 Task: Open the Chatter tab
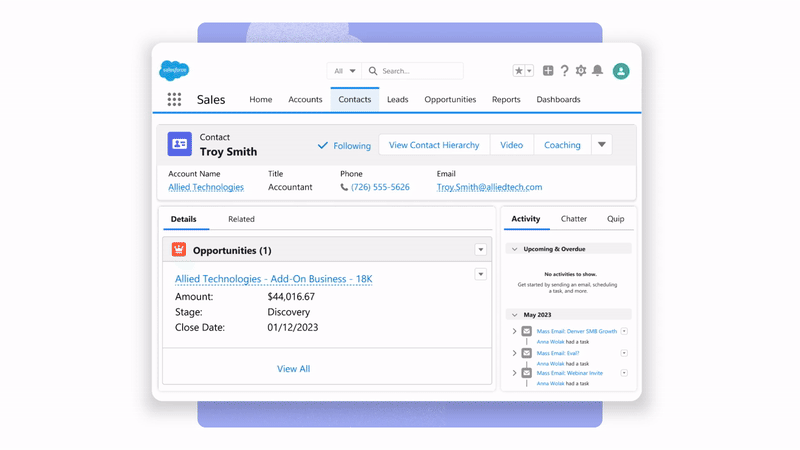coord(574,219)
